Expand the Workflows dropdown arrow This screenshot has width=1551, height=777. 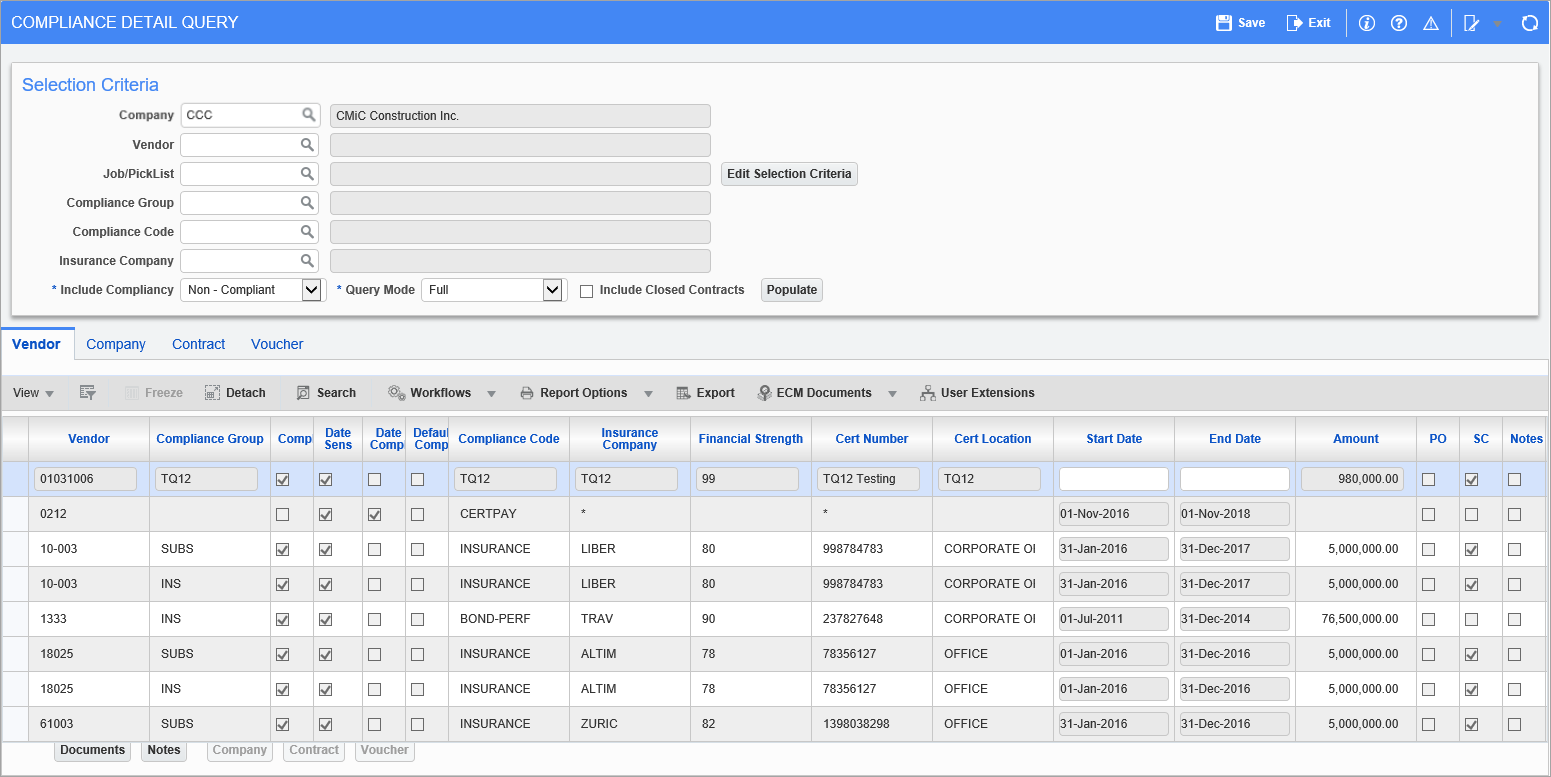pyautogui.click(x=491, y=393)
